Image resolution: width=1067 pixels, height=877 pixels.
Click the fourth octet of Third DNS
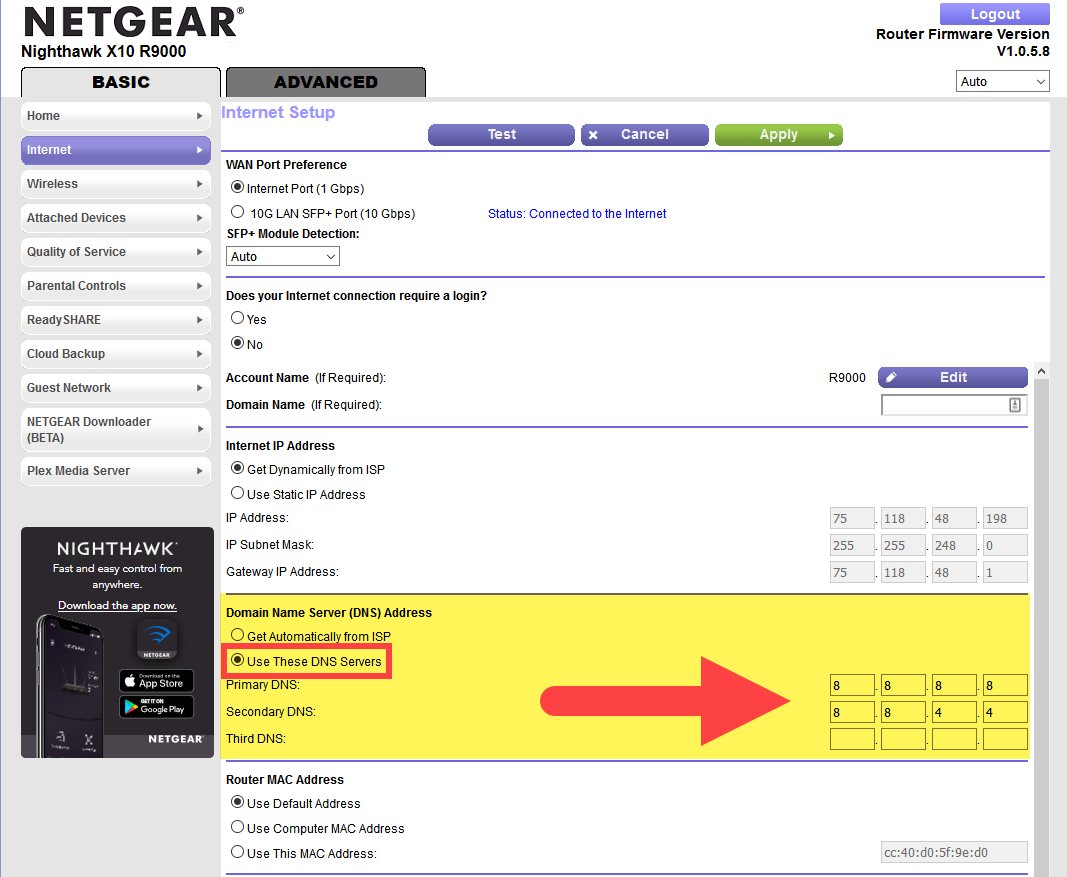[1005, 739]
